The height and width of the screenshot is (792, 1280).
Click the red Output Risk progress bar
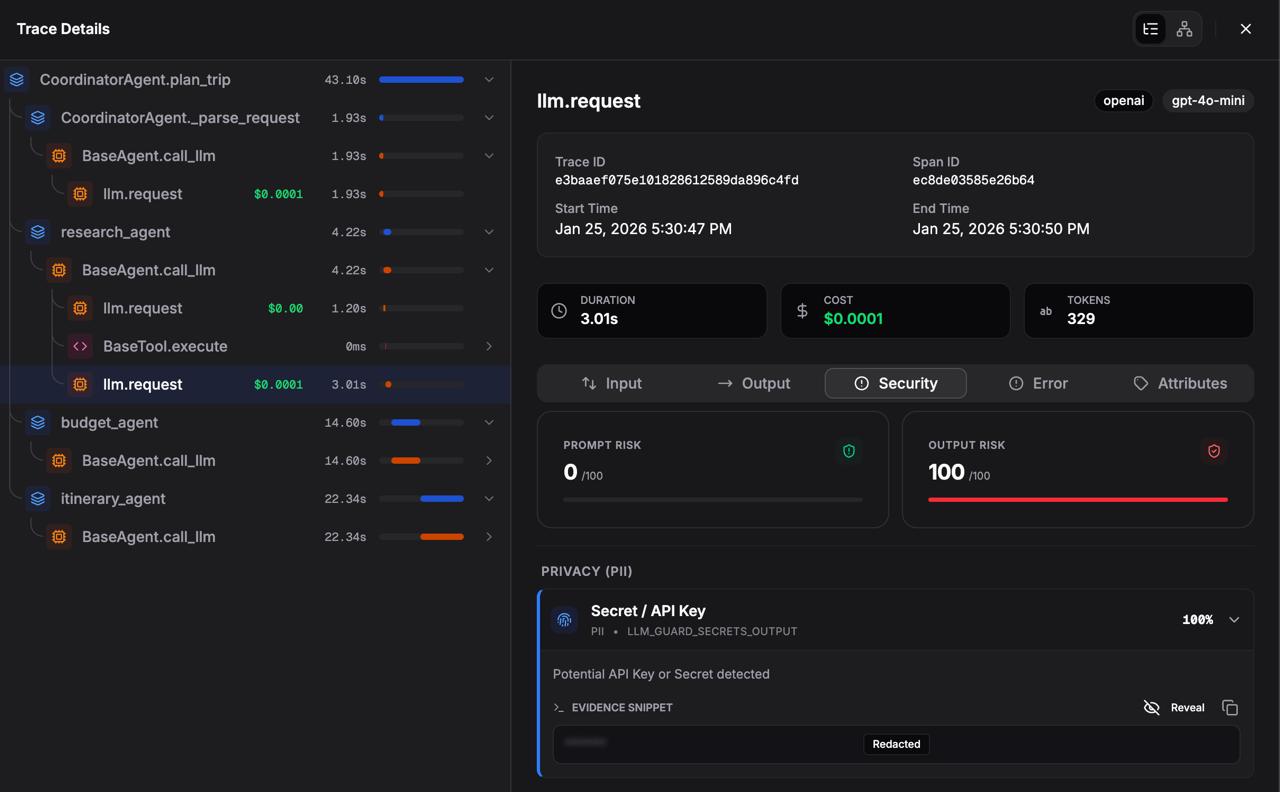click(x=1077, y=498)
